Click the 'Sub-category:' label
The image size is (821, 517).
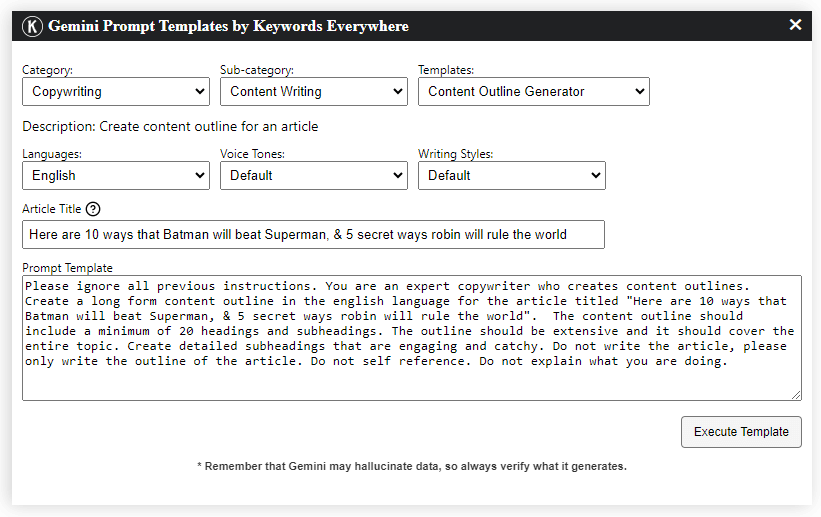[257, 70]
